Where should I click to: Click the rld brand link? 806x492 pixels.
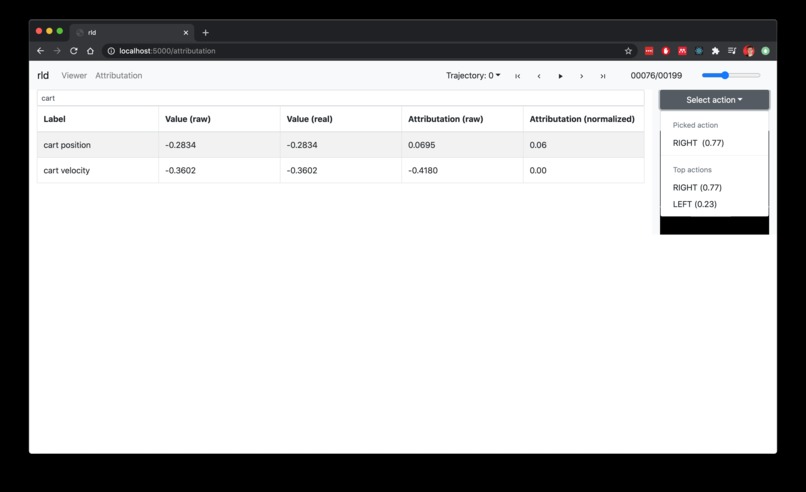(x=43, y=76)
